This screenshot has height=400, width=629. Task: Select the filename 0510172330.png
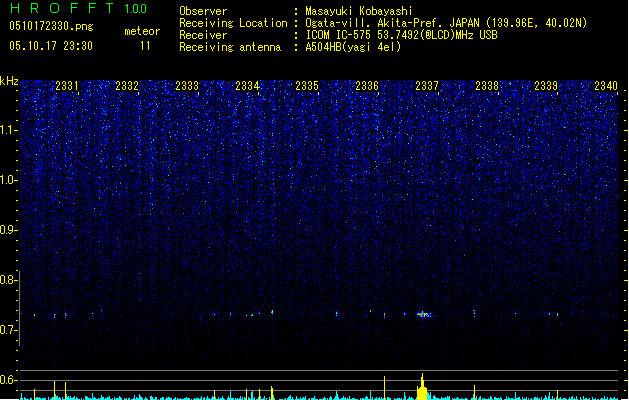pos(51,26)
